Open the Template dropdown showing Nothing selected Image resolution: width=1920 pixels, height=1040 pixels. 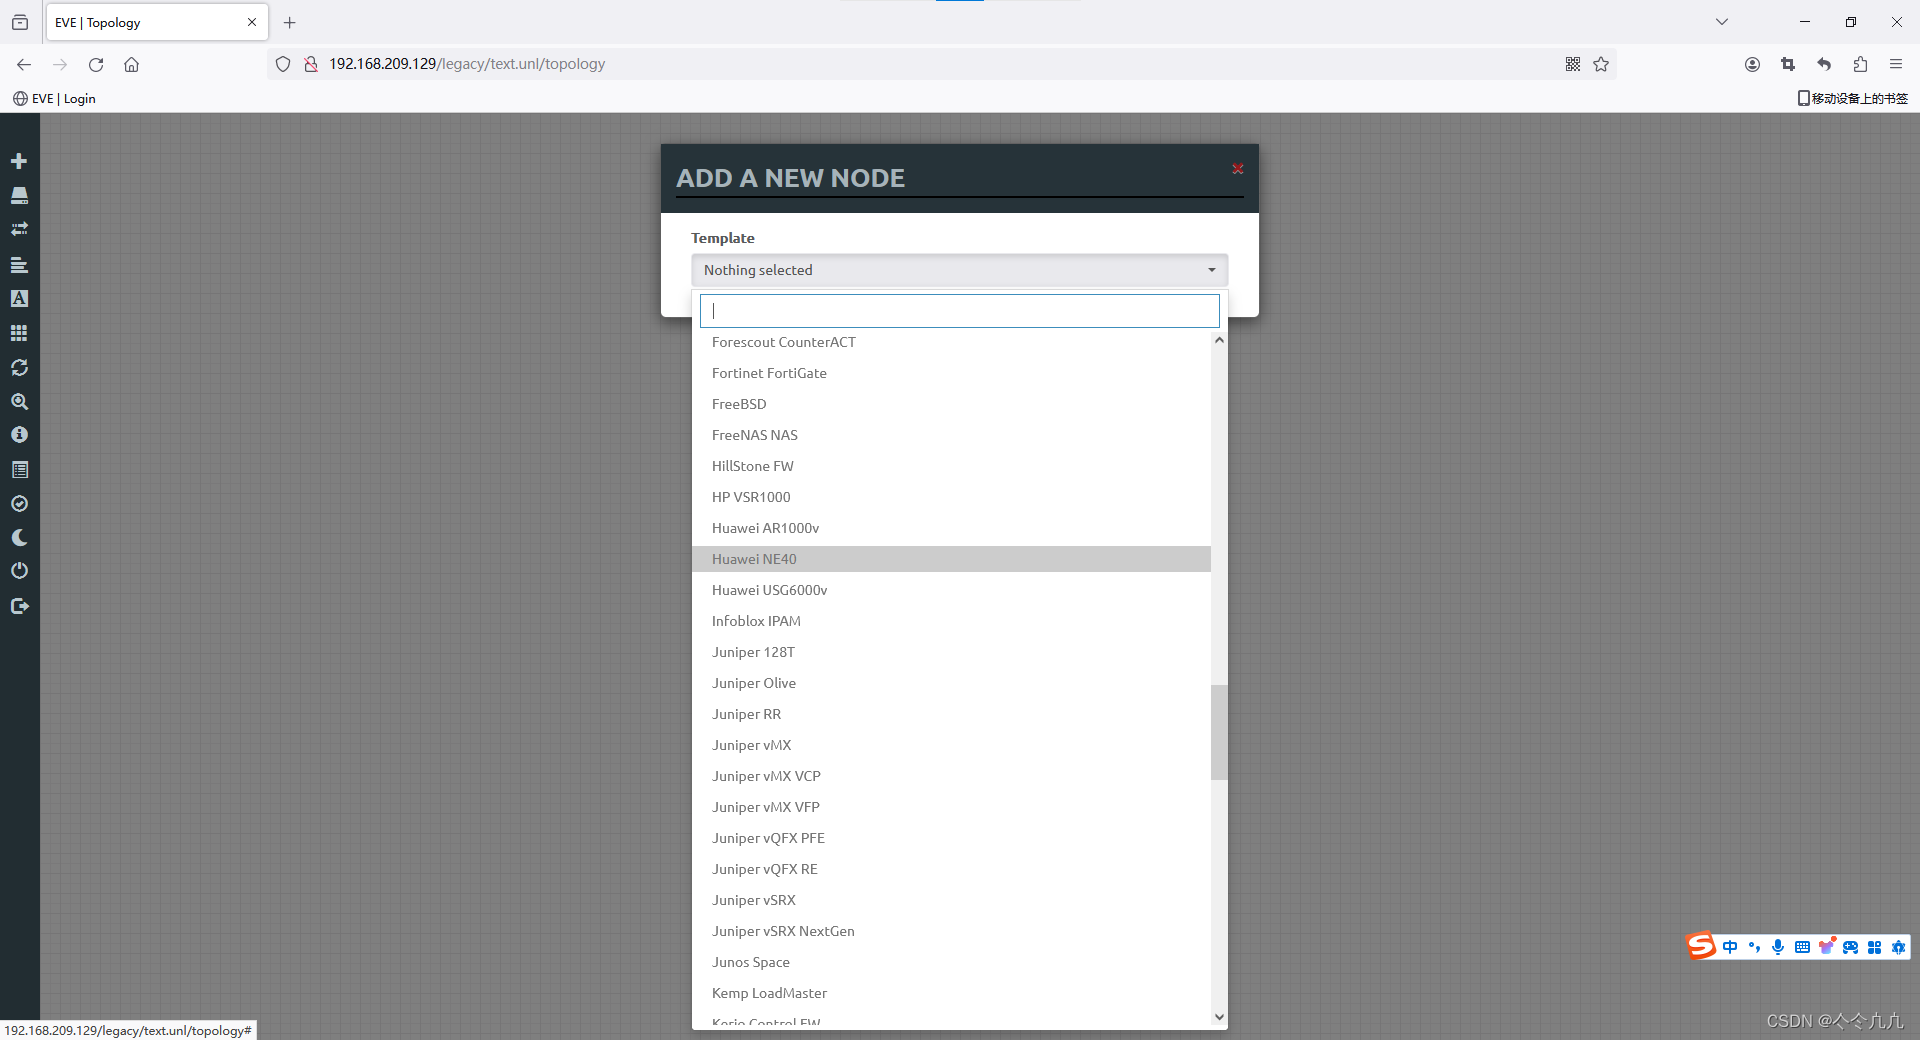(959, 270)
